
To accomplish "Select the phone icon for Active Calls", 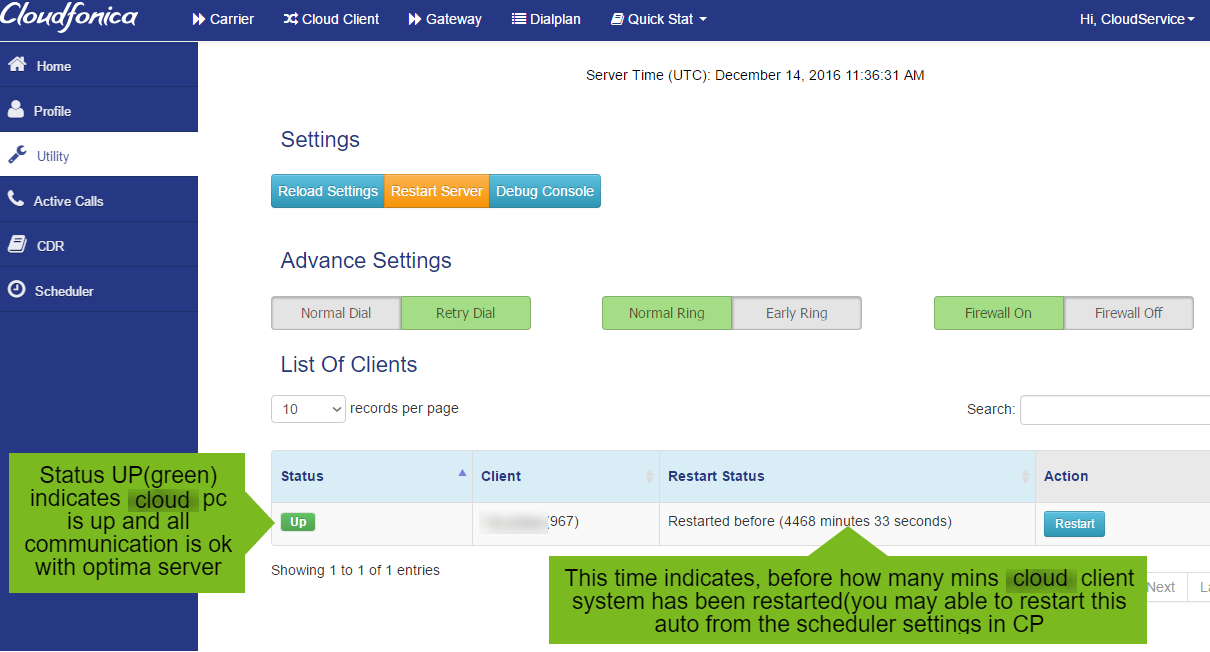I will (16, 199).
